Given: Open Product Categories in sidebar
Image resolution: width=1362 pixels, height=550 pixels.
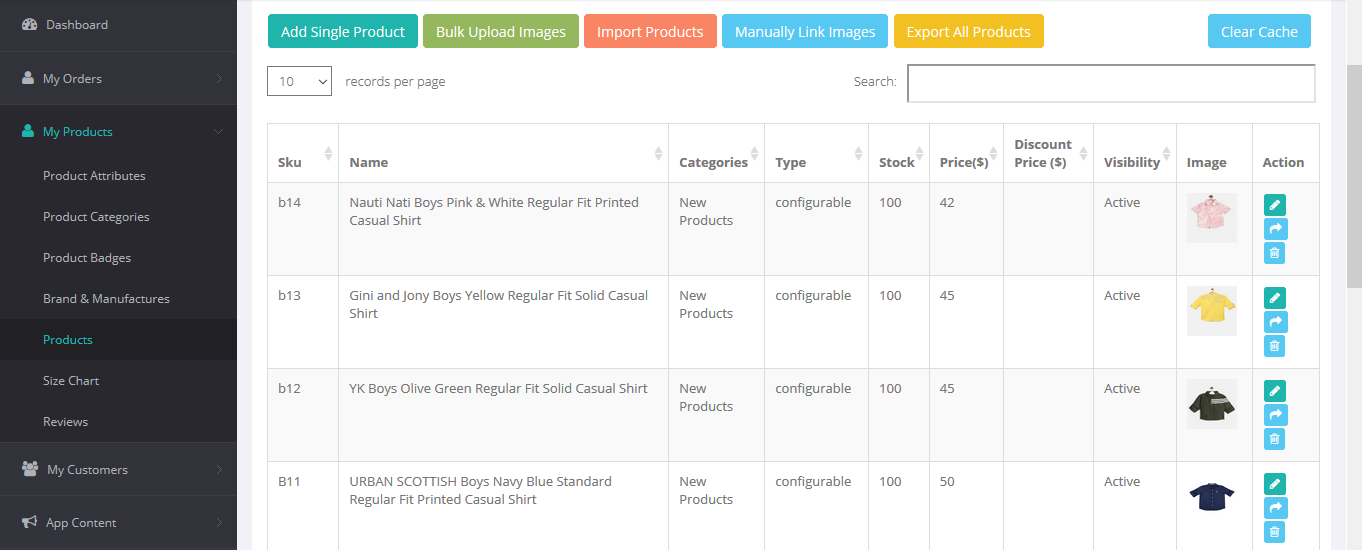Looking at the screenshot, I should 96,217.
